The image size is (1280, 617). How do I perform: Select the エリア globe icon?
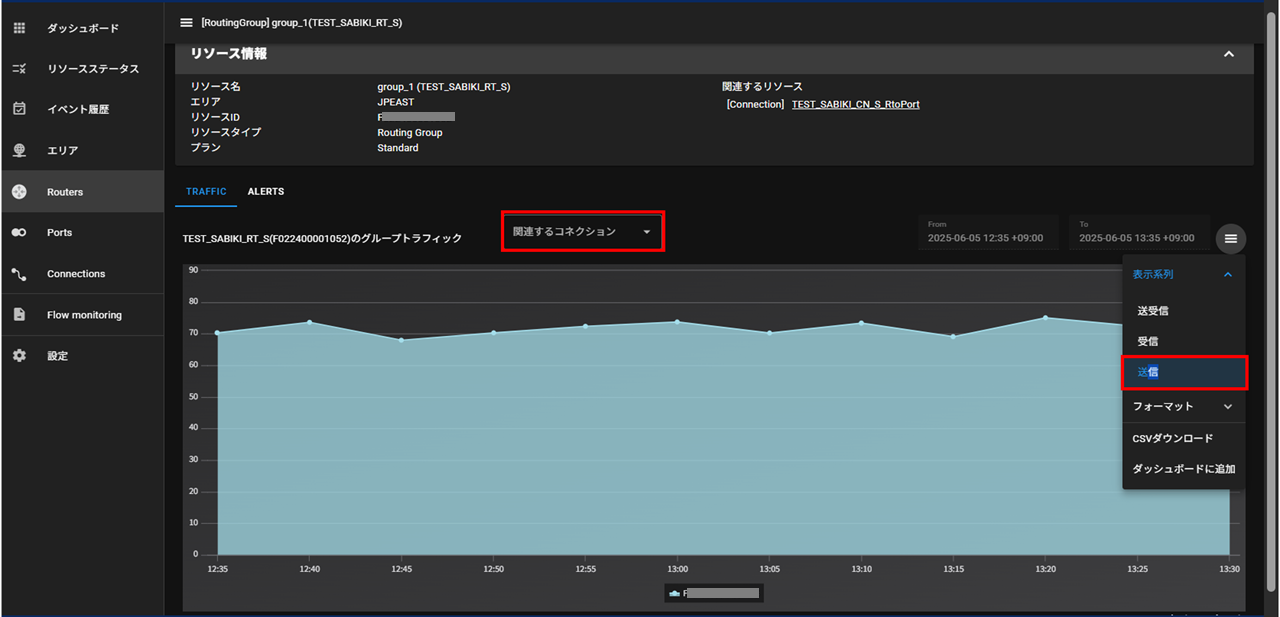[19, 150]
